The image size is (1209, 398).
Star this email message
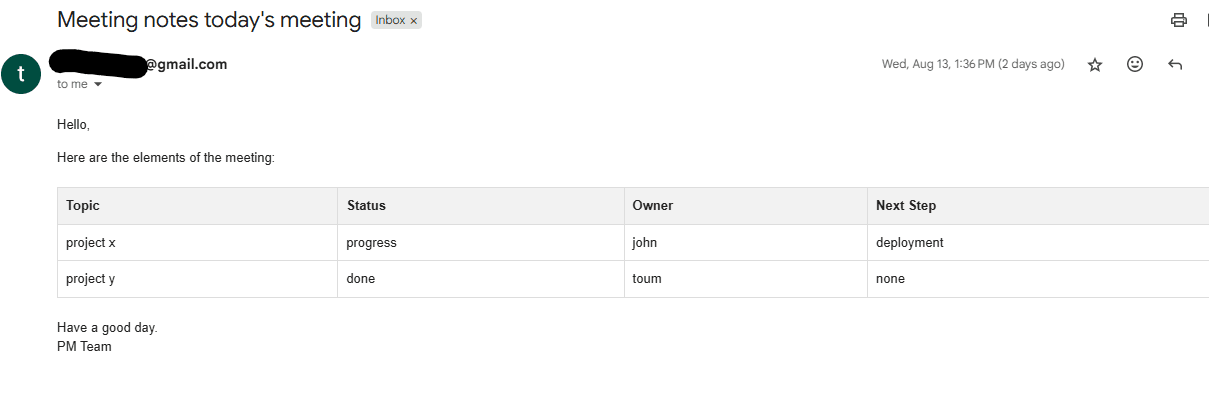[x=1095, y=64]
